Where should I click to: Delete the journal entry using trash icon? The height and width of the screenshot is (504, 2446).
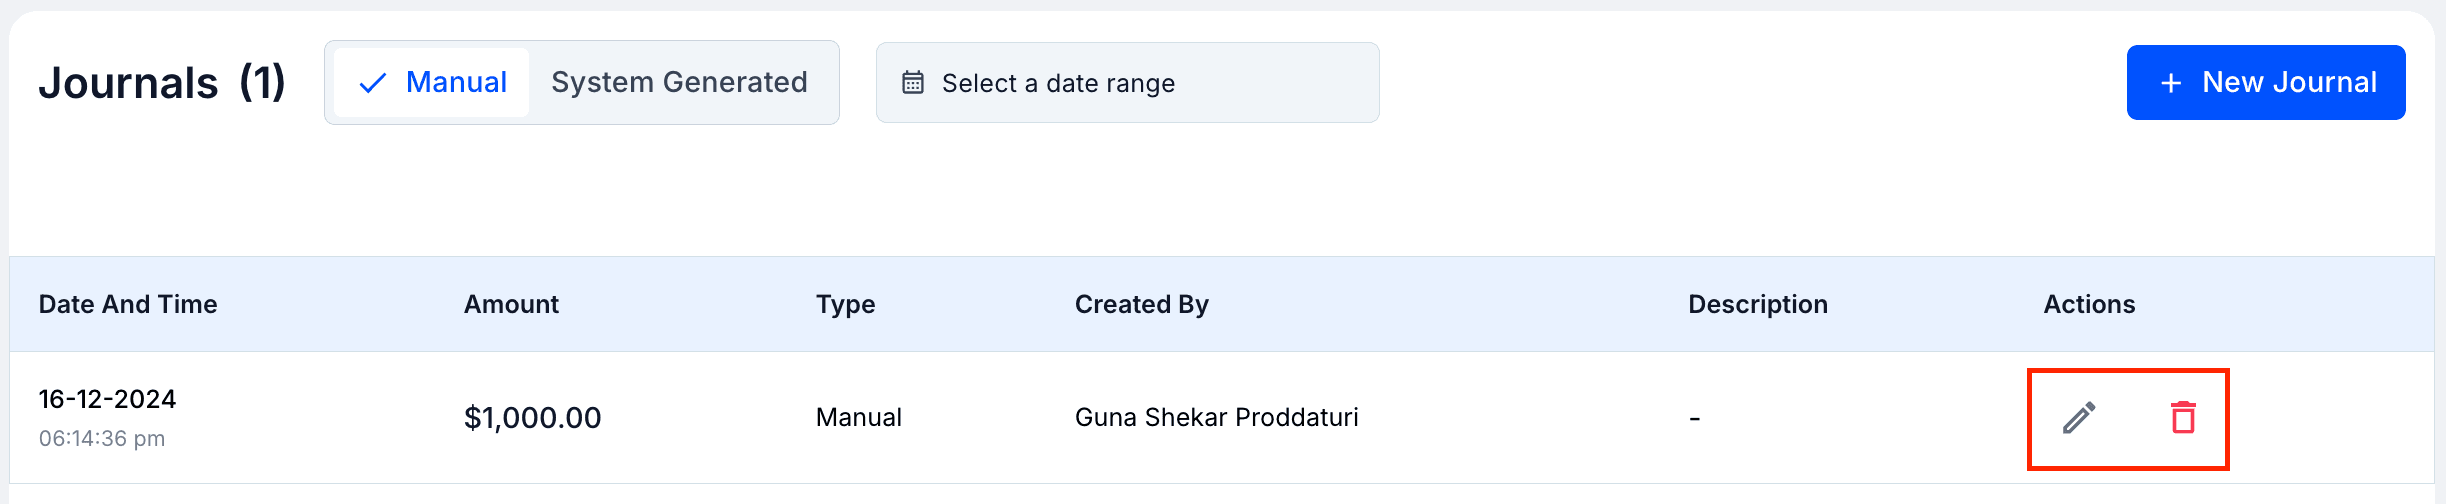(x=2183, y=418)
